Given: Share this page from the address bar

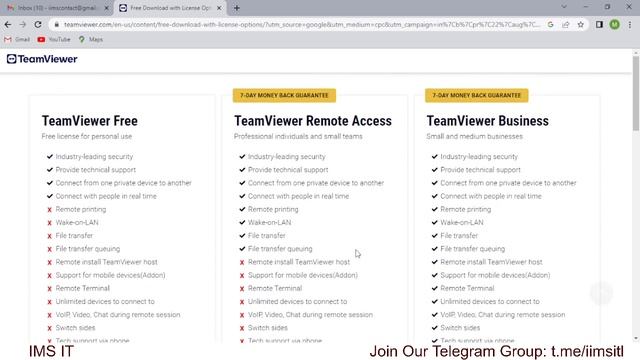Looking at the screenshot, I should pos(566,24).
